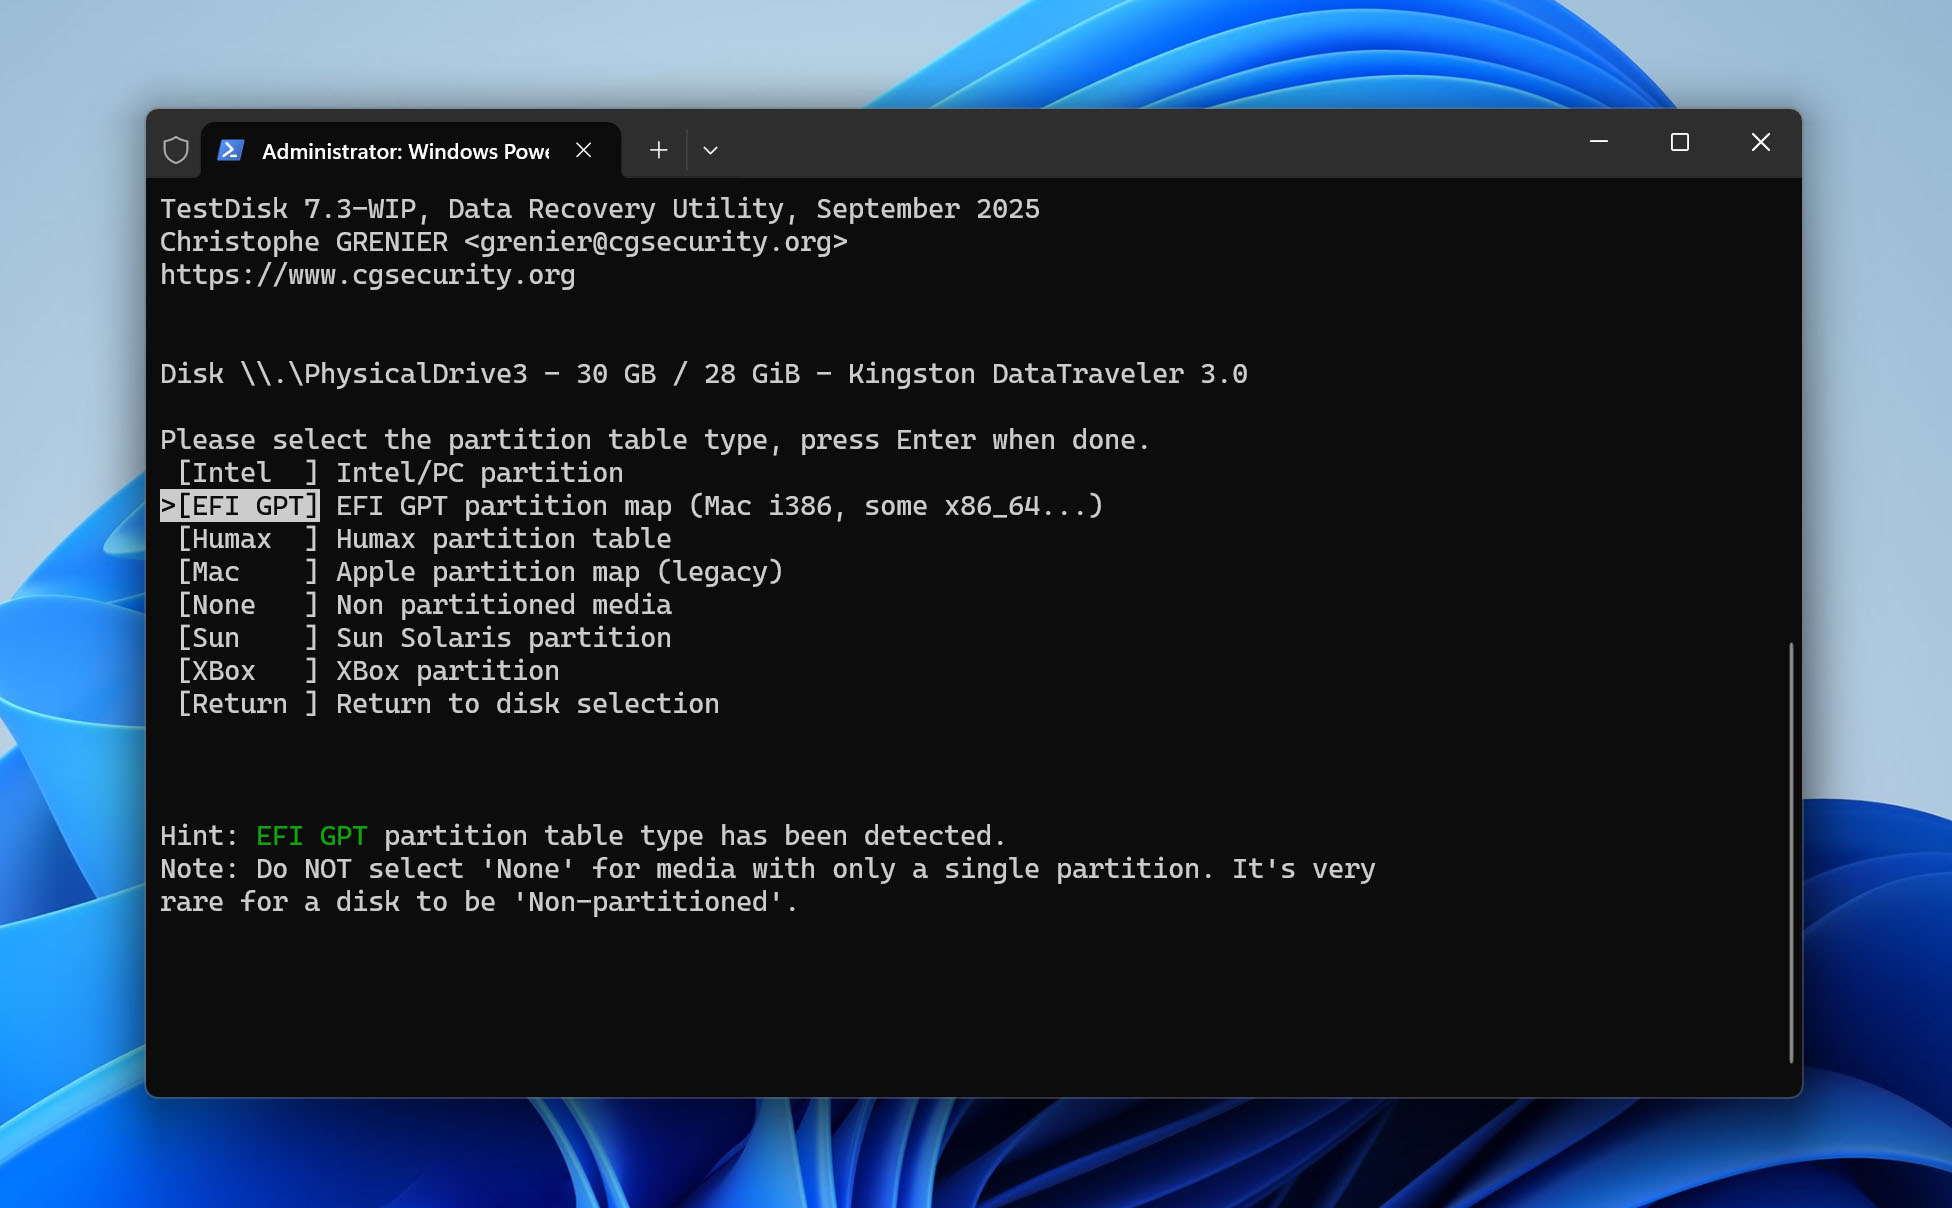Close the terminal window
The image size is (1952, 1208).
click(x=1761, y=142)
